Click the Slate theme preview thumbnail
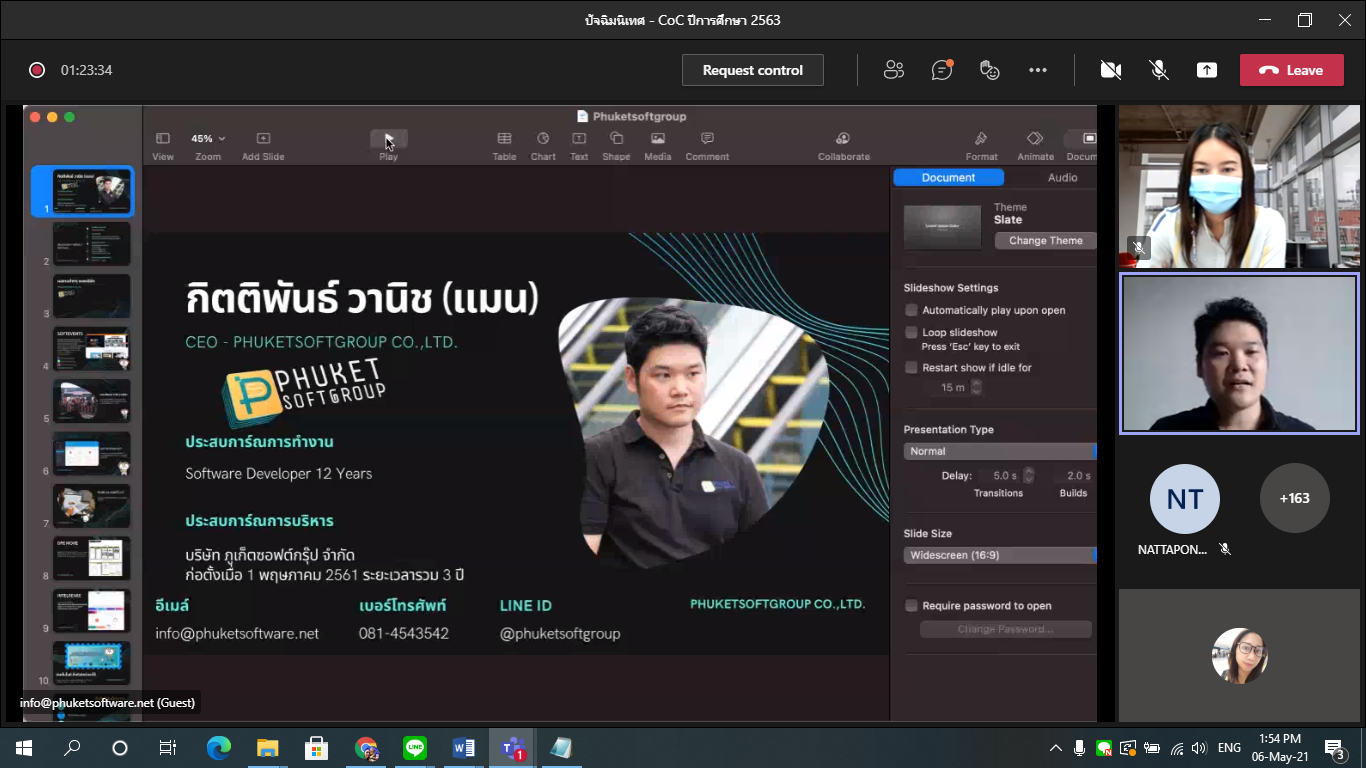Image resolution: width=1366 pixels, height=768 pixels. pos(942,227)
